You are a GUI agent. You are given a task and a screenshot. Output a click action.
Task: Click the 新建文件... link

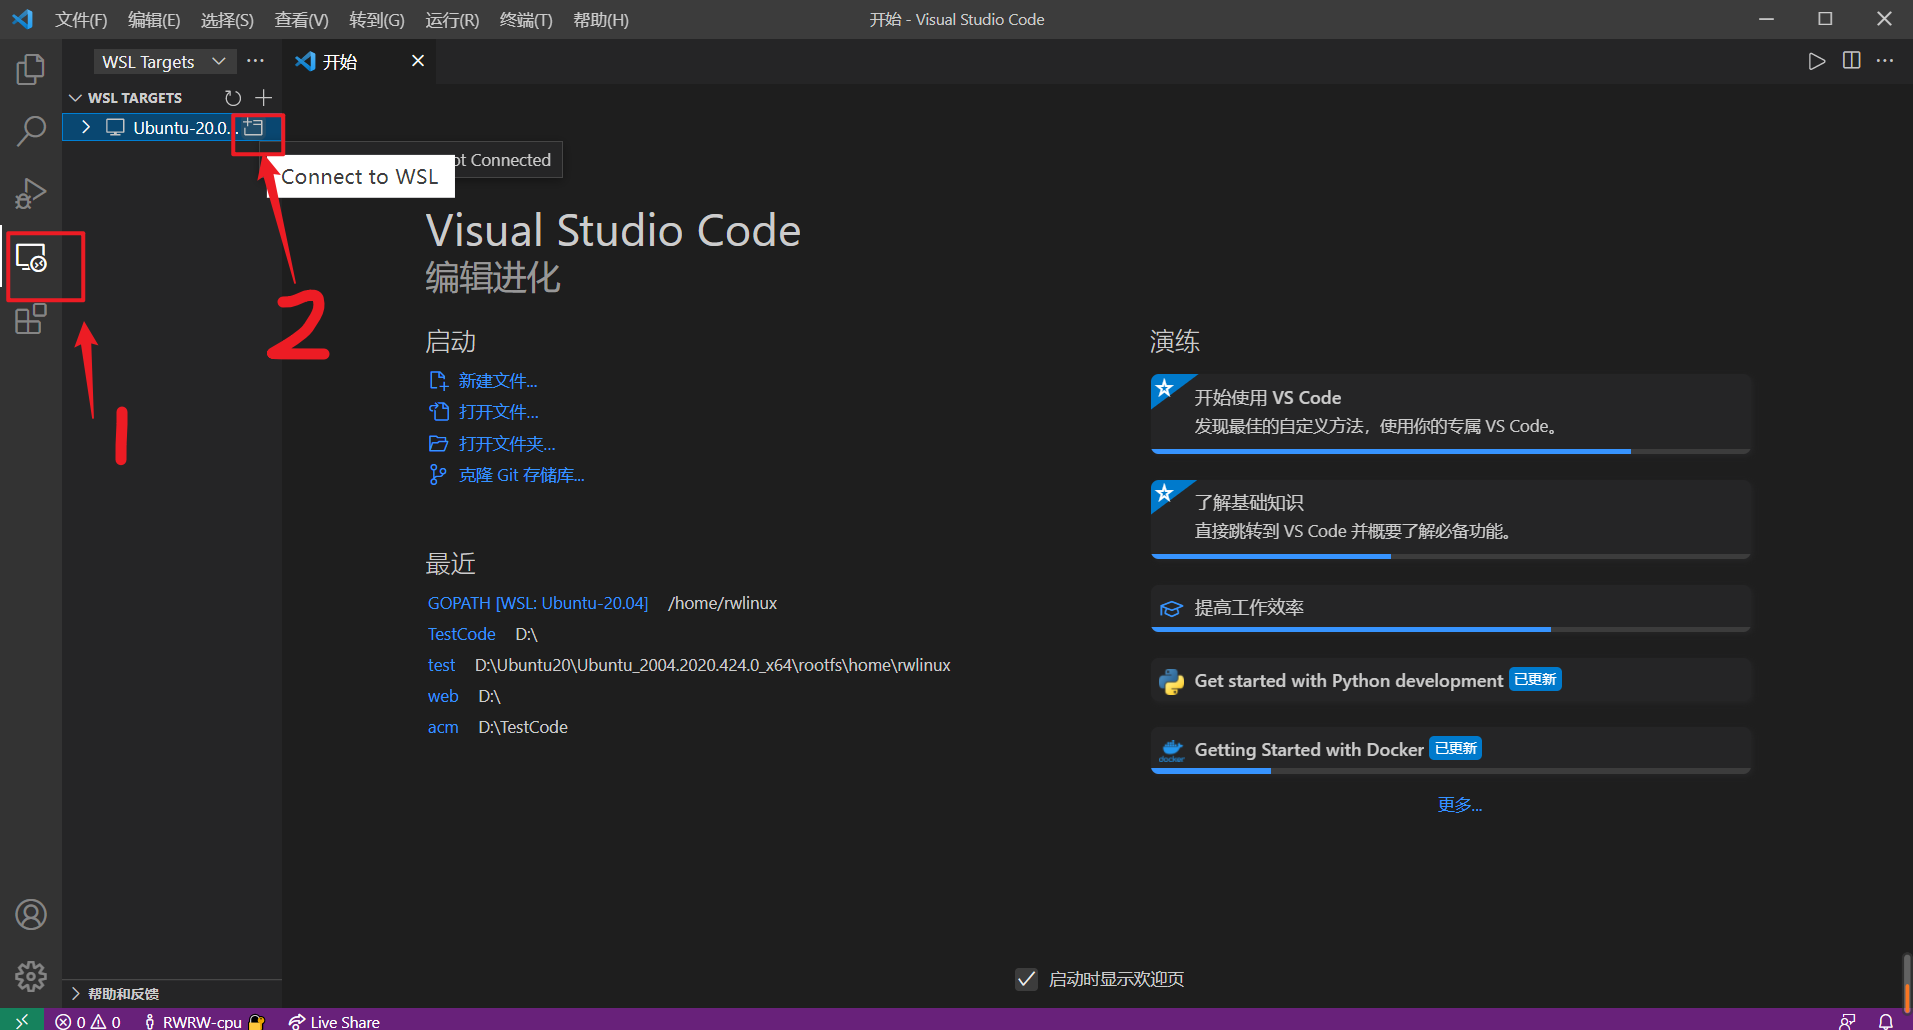[x=497, y=381]
